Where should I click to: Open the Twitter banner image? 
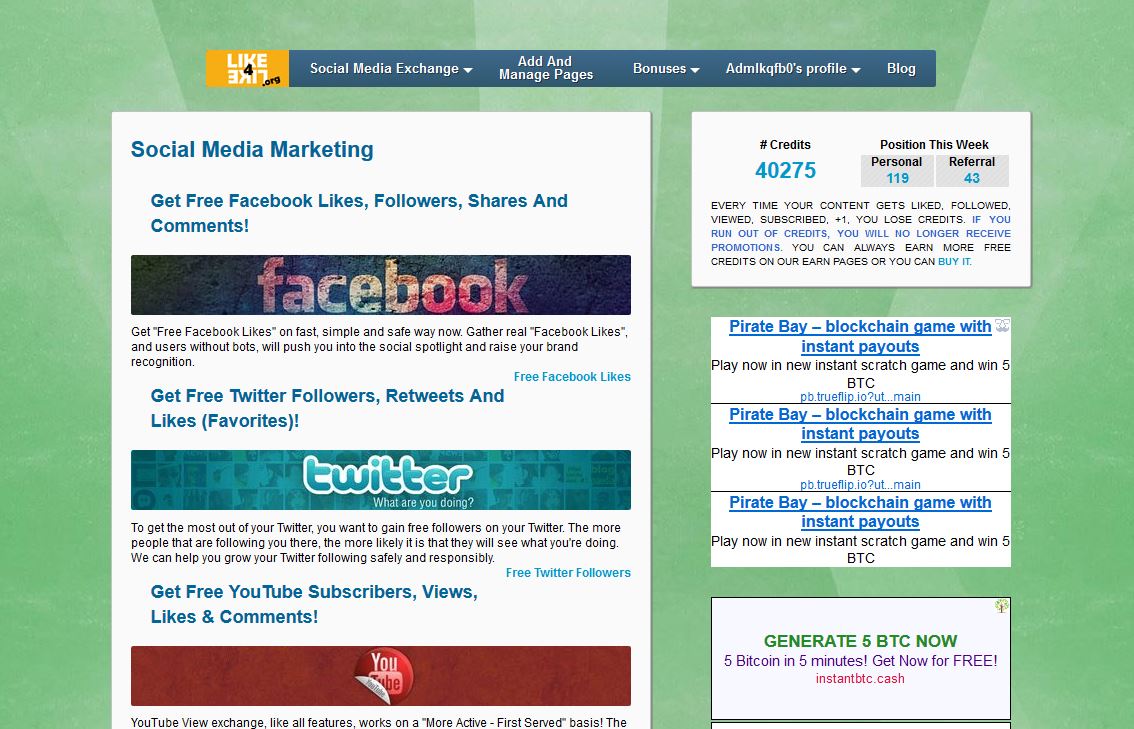(x=380, y=480)
